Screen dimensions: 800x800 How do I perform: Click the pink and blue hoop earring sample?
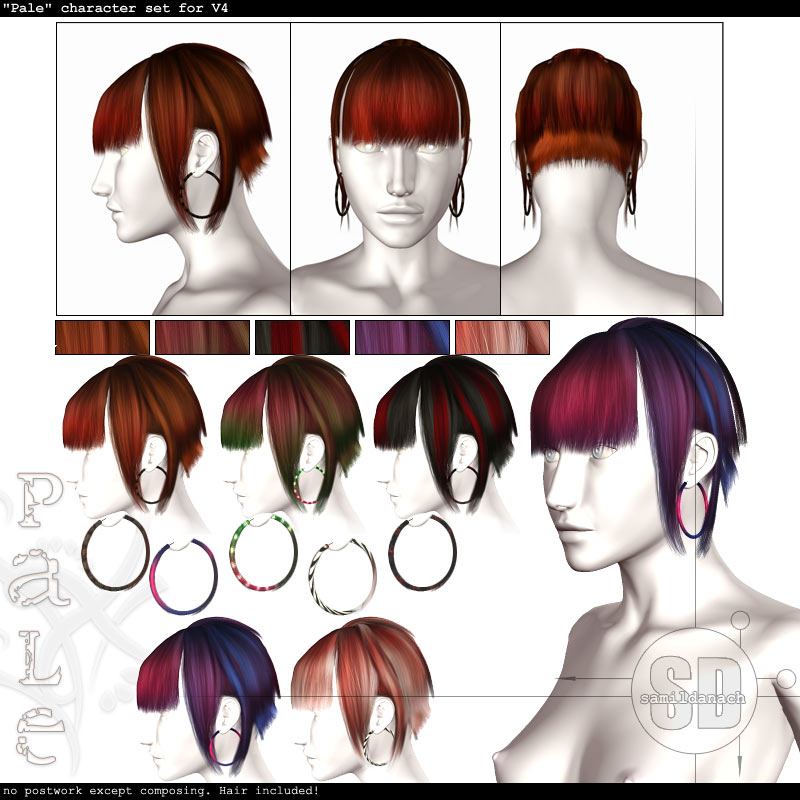184,577
